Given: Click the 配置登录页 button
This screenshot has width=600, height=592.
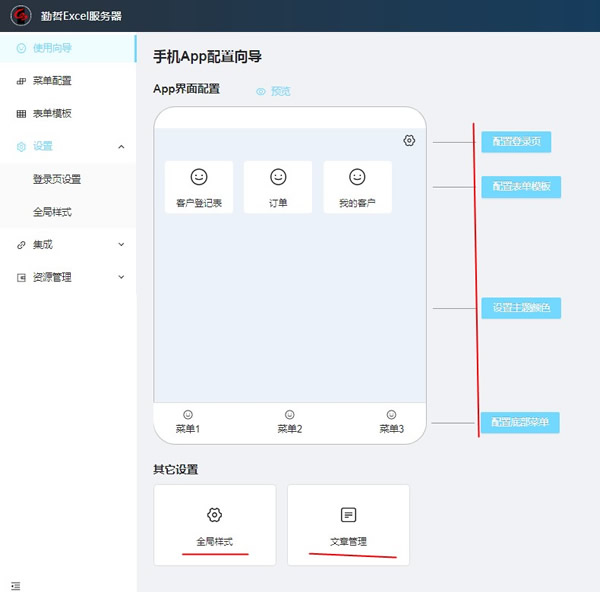Looking at the screenshot, I should tap(515, 142).
